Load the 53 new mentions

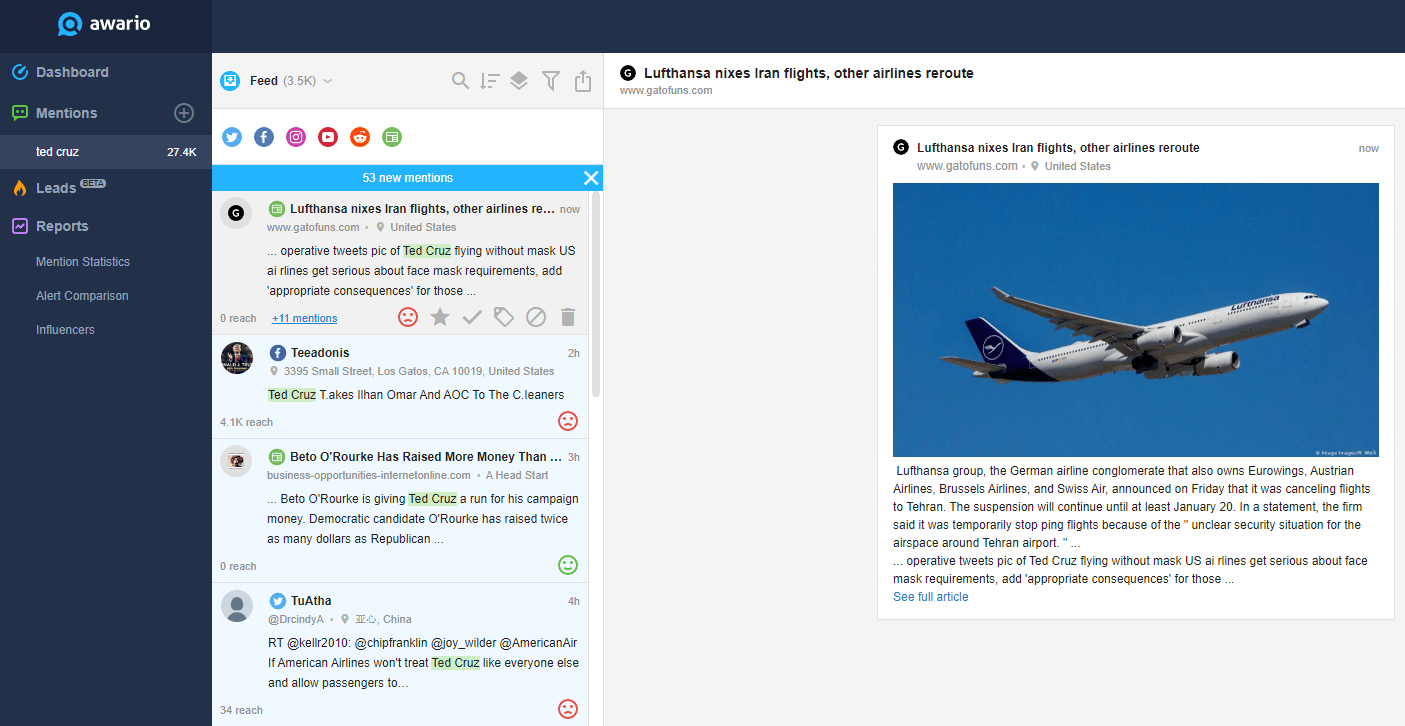407,178
